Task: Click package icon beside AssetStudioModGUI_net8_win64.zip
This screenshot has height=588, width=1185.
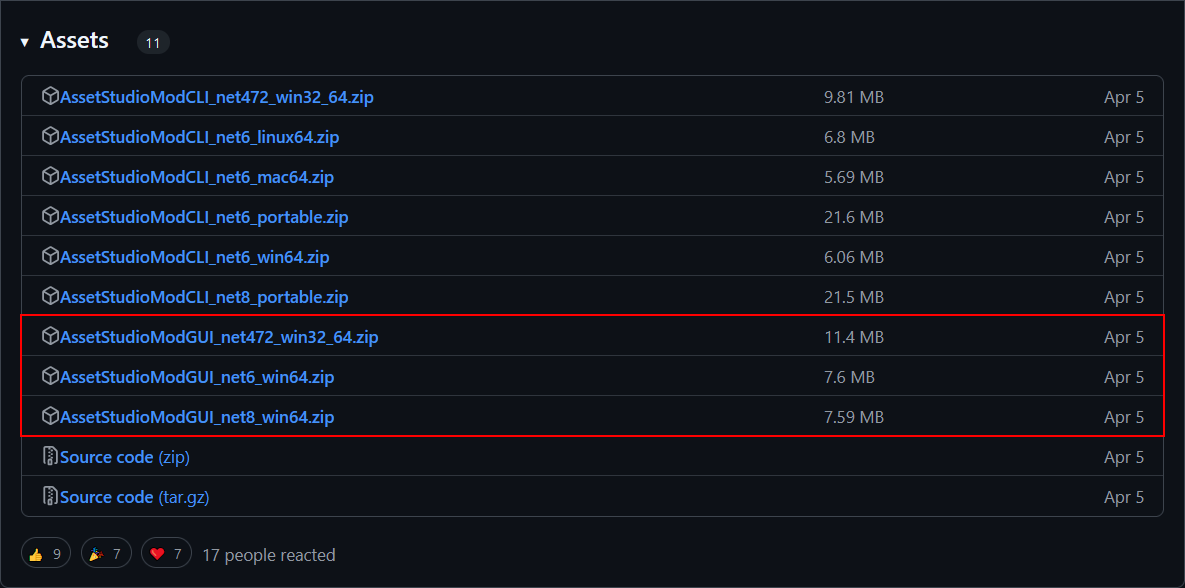Action: pyautogui.click(x=50, y=417)
